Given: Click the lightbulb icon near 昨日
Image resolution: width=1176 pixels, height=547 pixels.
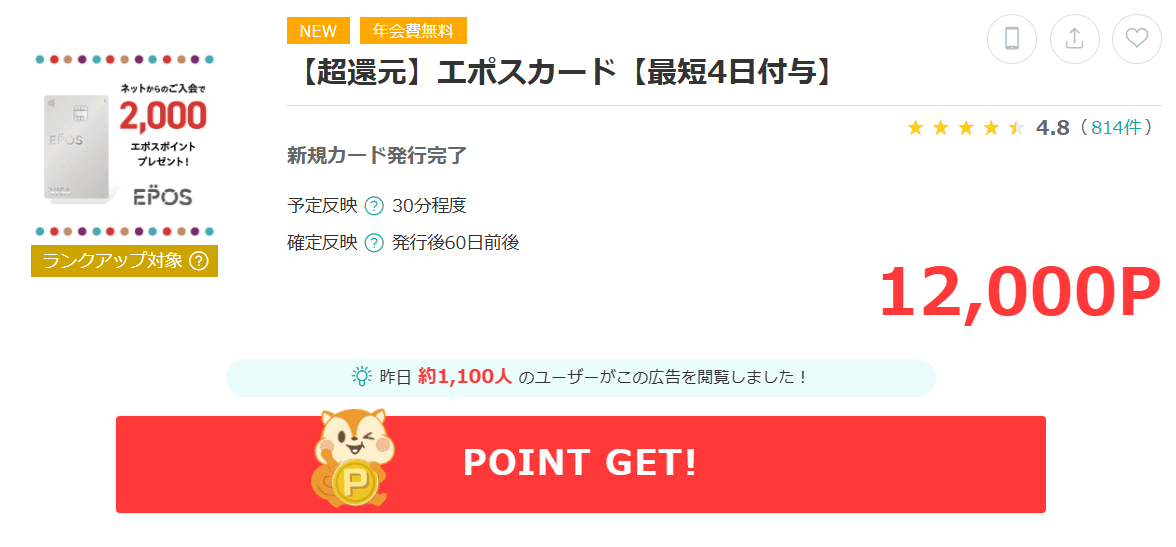Looking at the screenshot, I should point(362,377).
